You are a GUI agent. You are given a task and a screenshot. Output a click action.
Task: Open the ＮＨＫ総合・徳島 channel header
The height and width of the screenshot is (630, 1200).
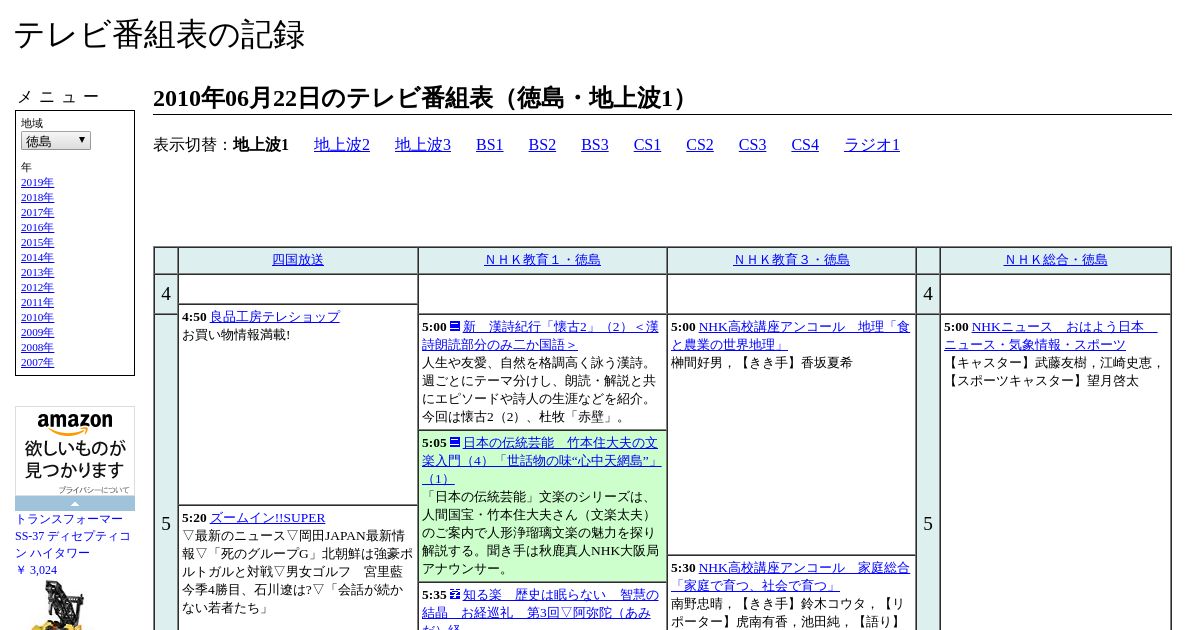pyautogui.click(x=1055, y=260)
